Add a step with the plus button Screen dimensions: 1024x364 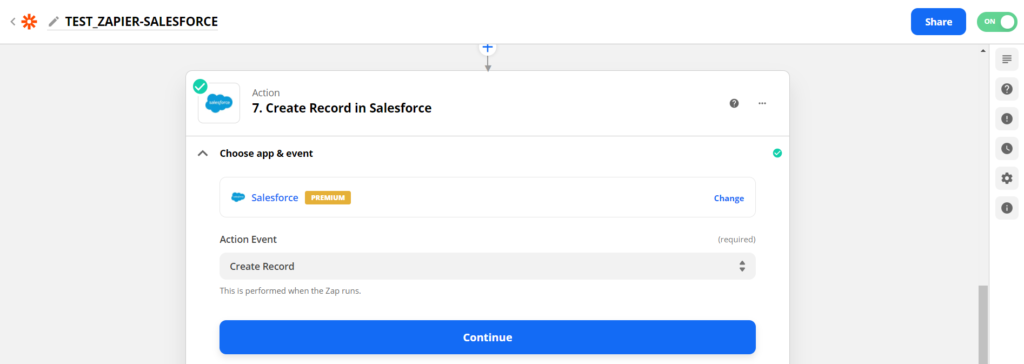click(x=487, y=48)
